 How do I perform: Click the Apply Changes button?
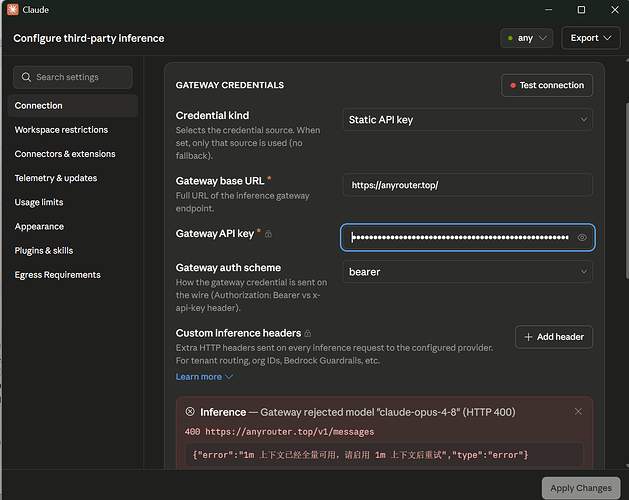click(x=581, y=488)
